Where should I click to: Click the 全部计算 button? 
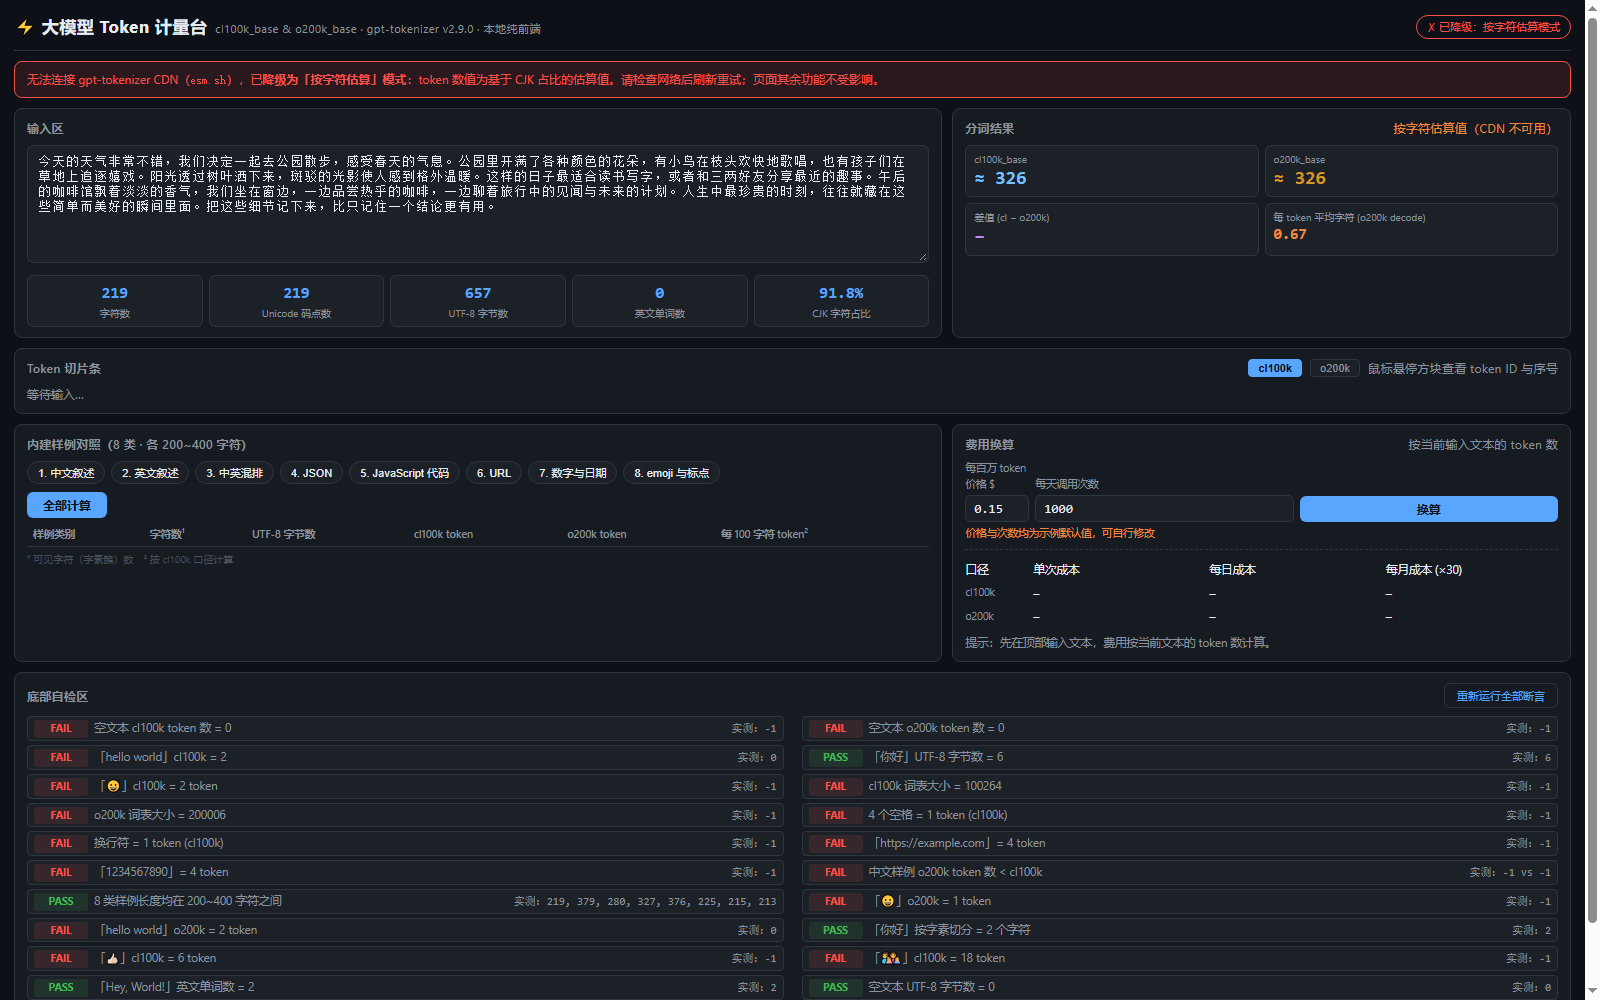tap(67, 505)
